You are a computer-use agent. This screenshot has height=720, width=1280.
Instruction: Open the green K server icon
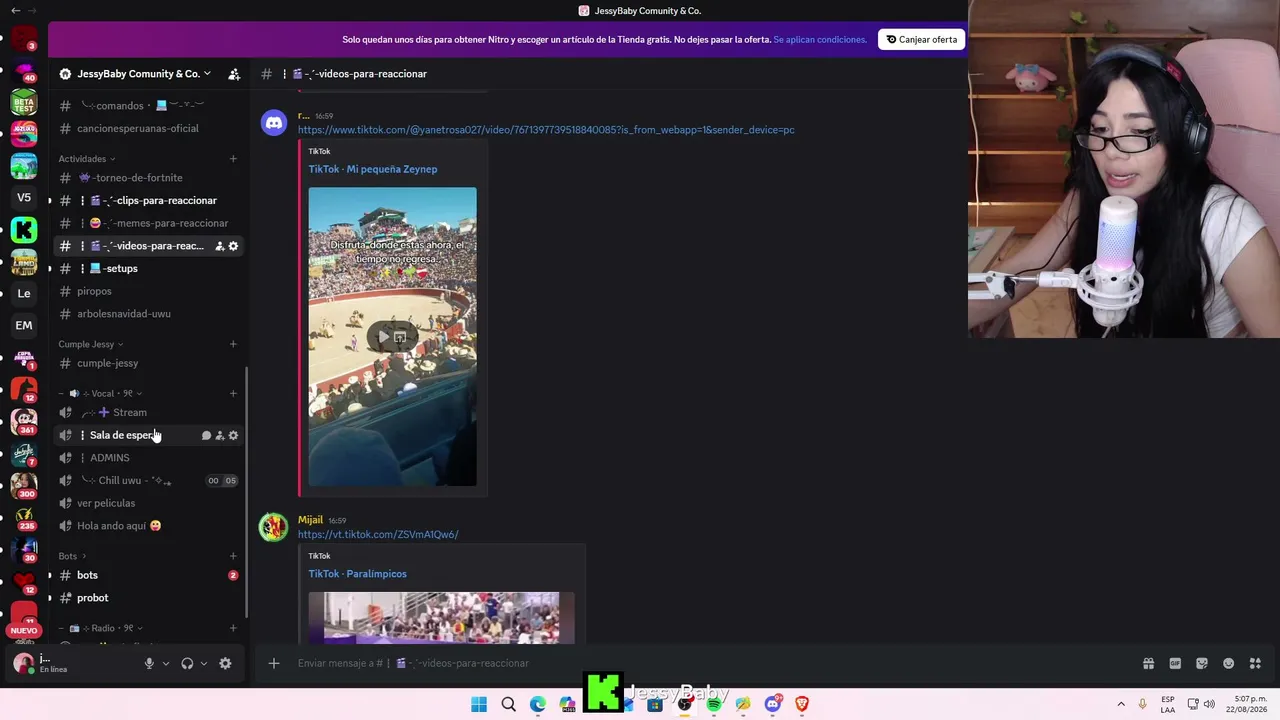tap(24, 230)
